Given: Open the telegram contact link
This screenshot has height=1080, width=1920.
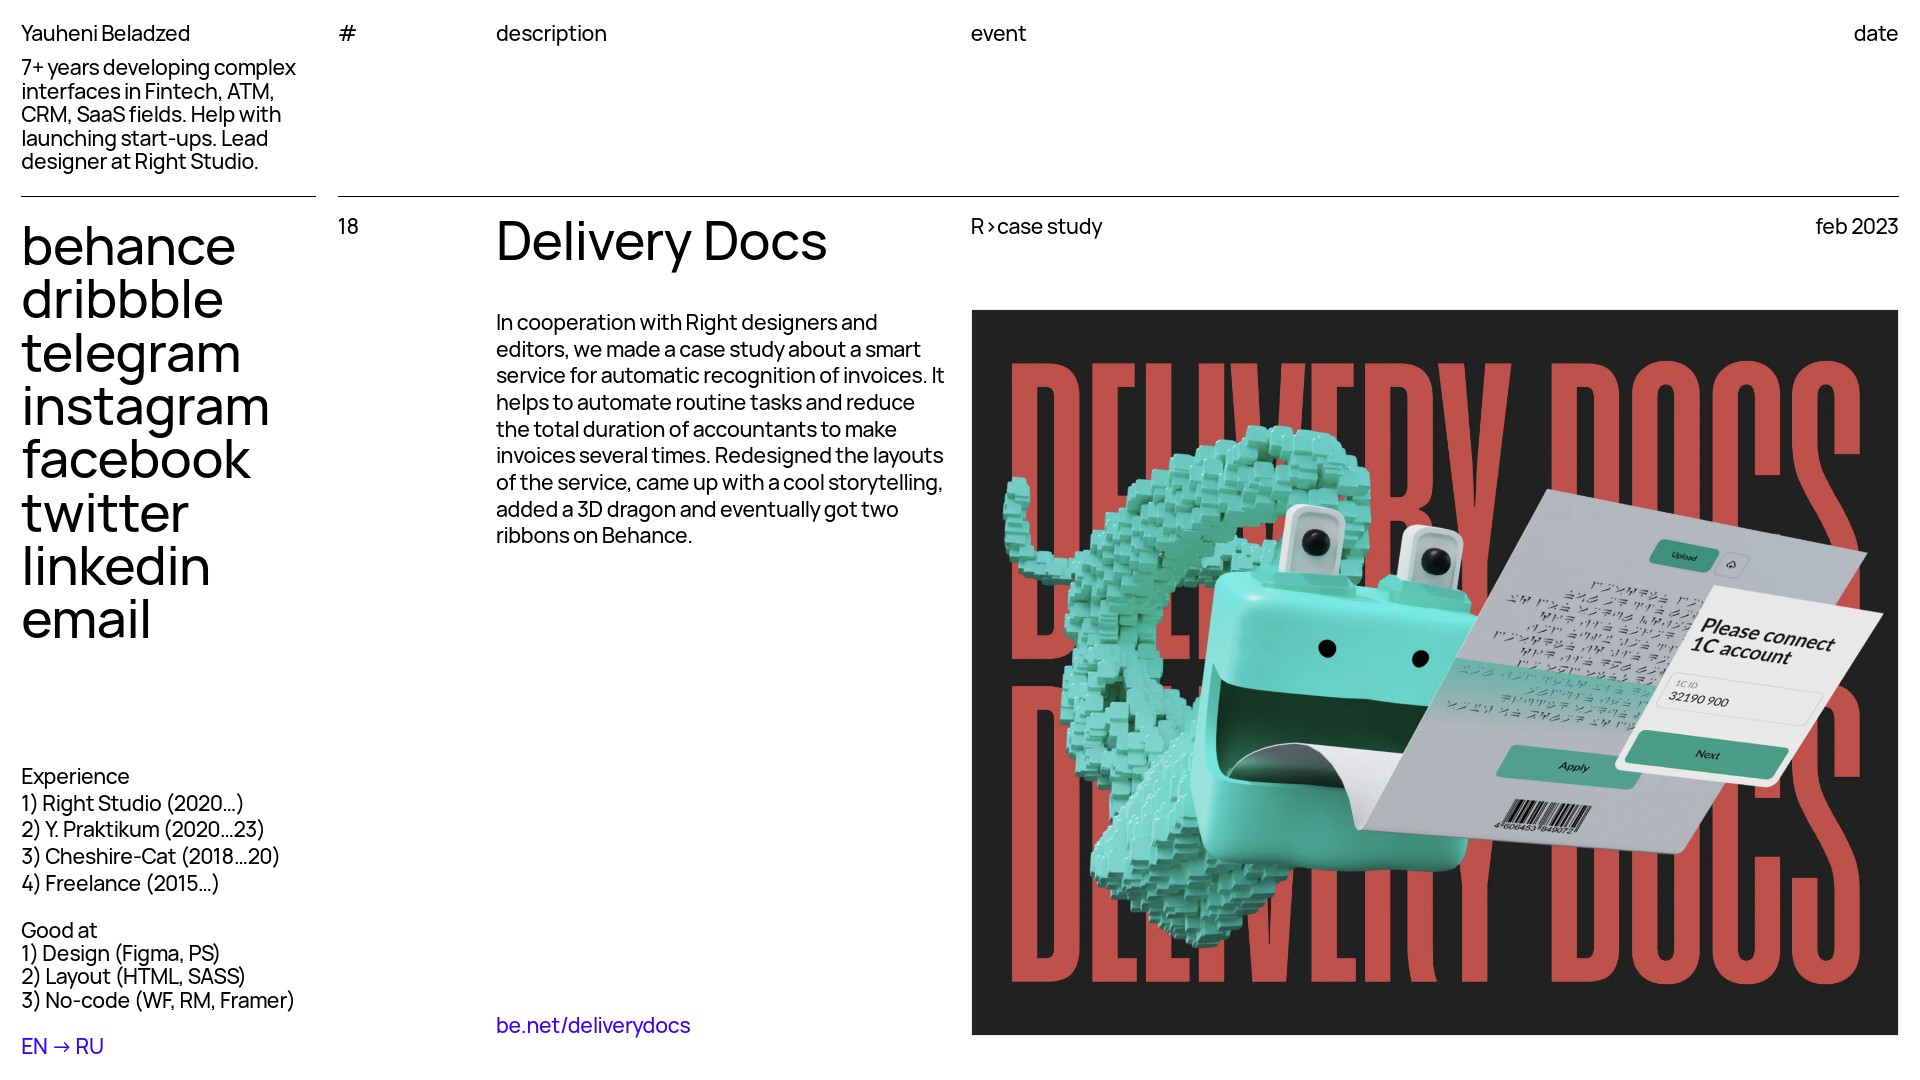Looking at the screenshot, I should 131,354.
